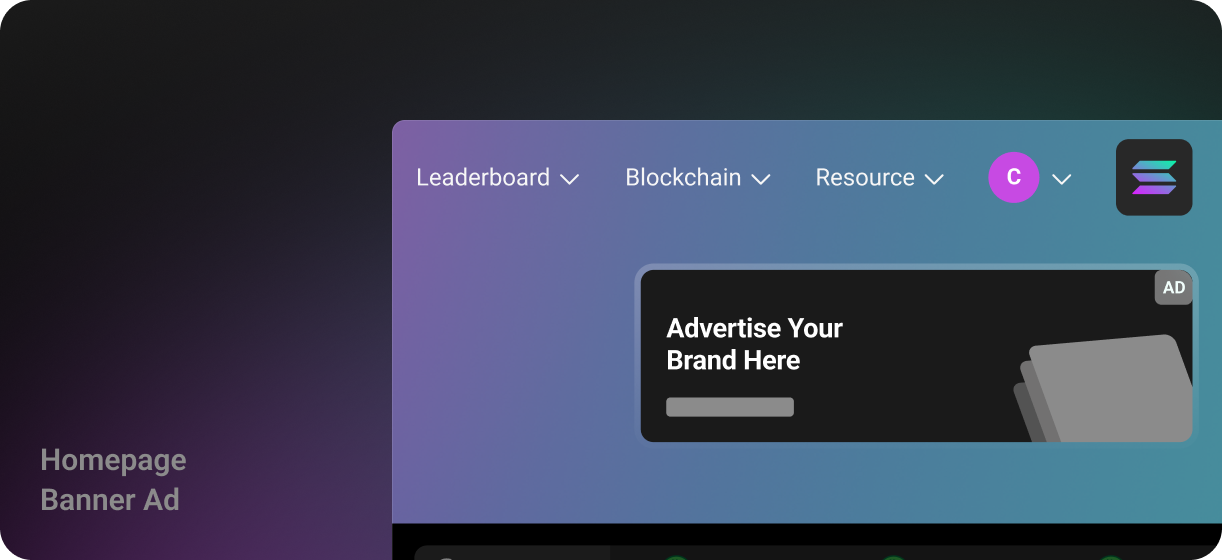This screenshot has width=1222, height=560.
Task: Click the "Homepage Banner Ad" caption text
Action: click(113, 480)
